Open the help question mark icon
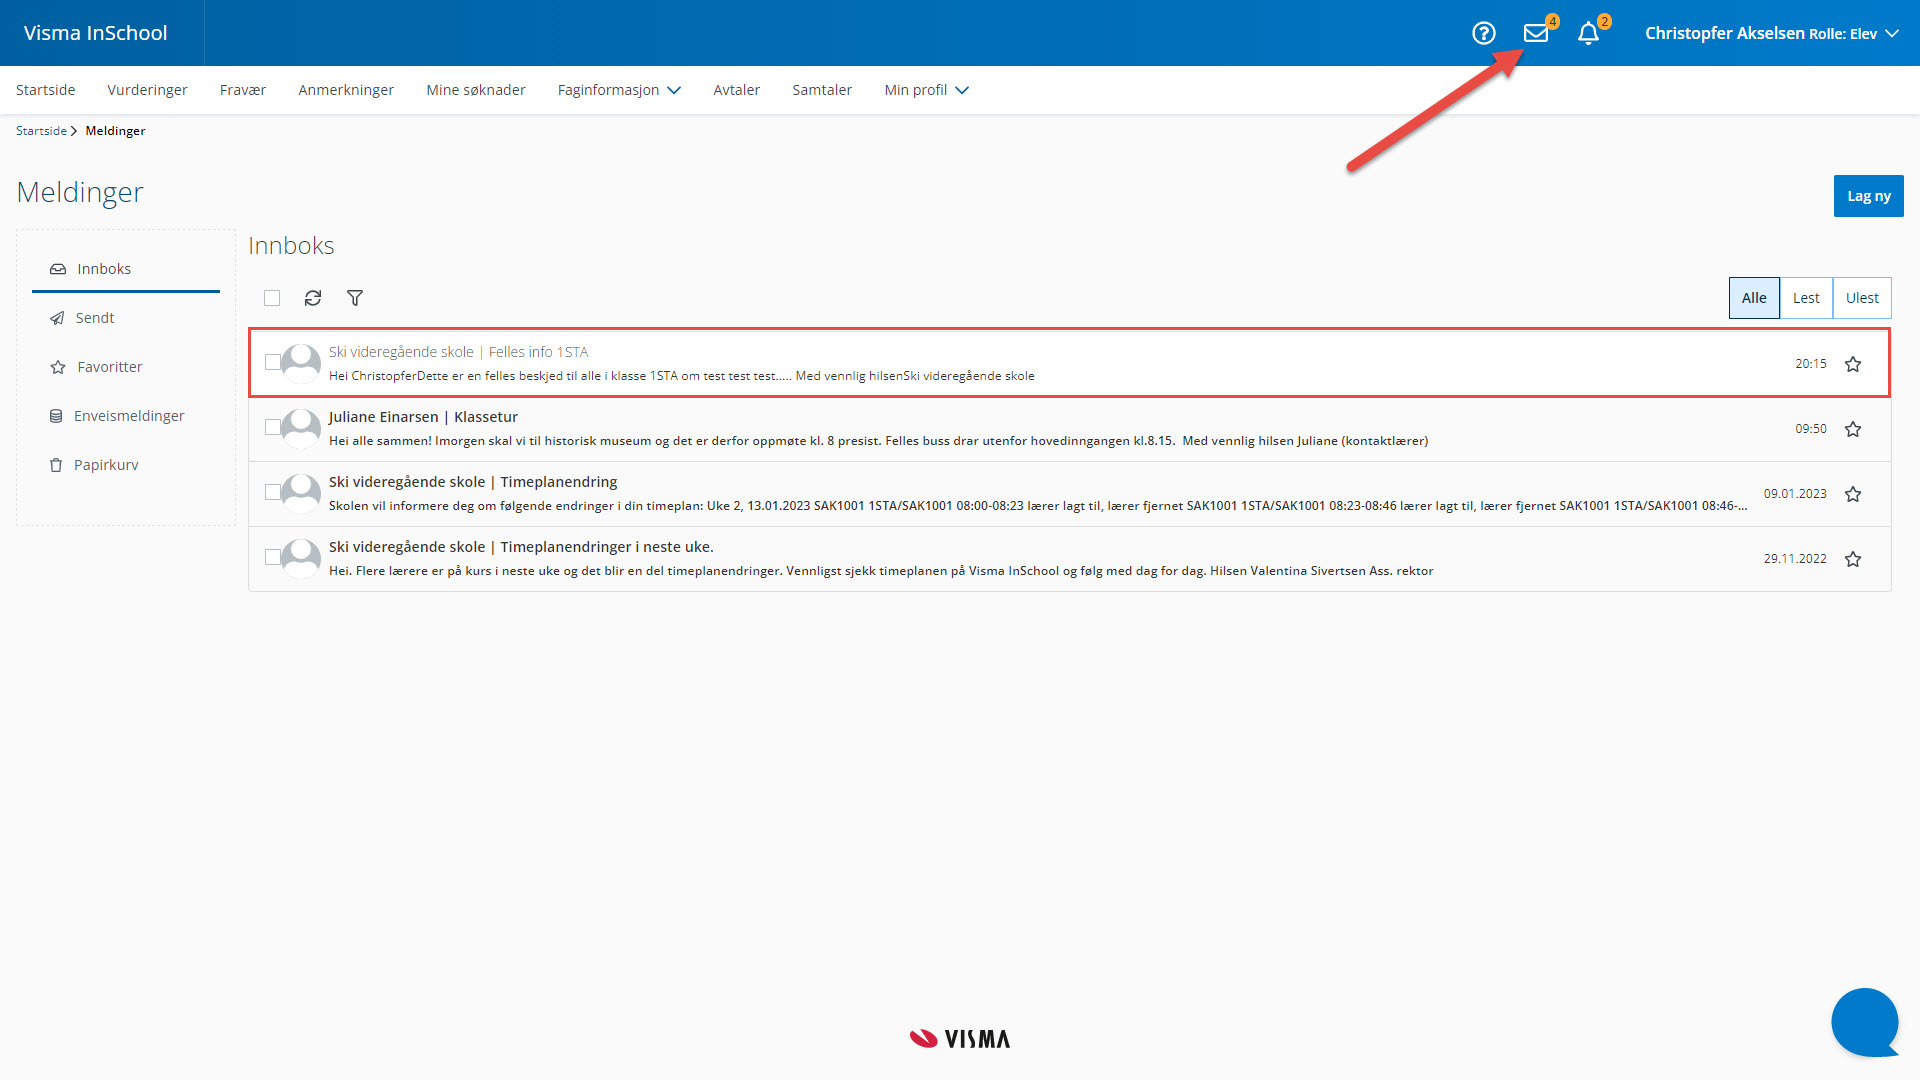1920x1080 pixels. 1484,33
